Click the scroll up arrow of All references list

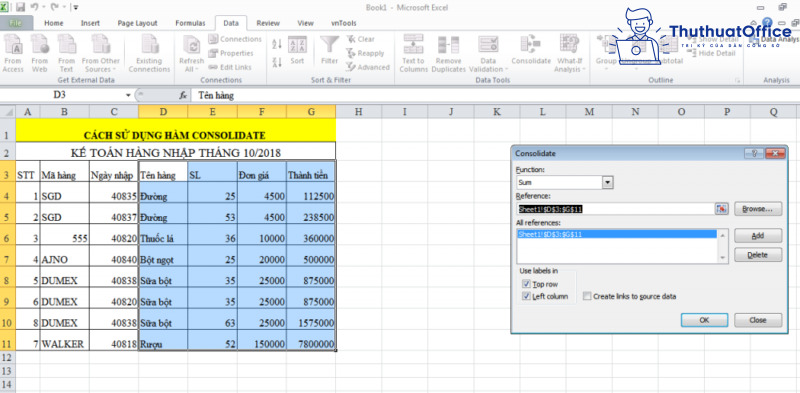coord(722,234)
